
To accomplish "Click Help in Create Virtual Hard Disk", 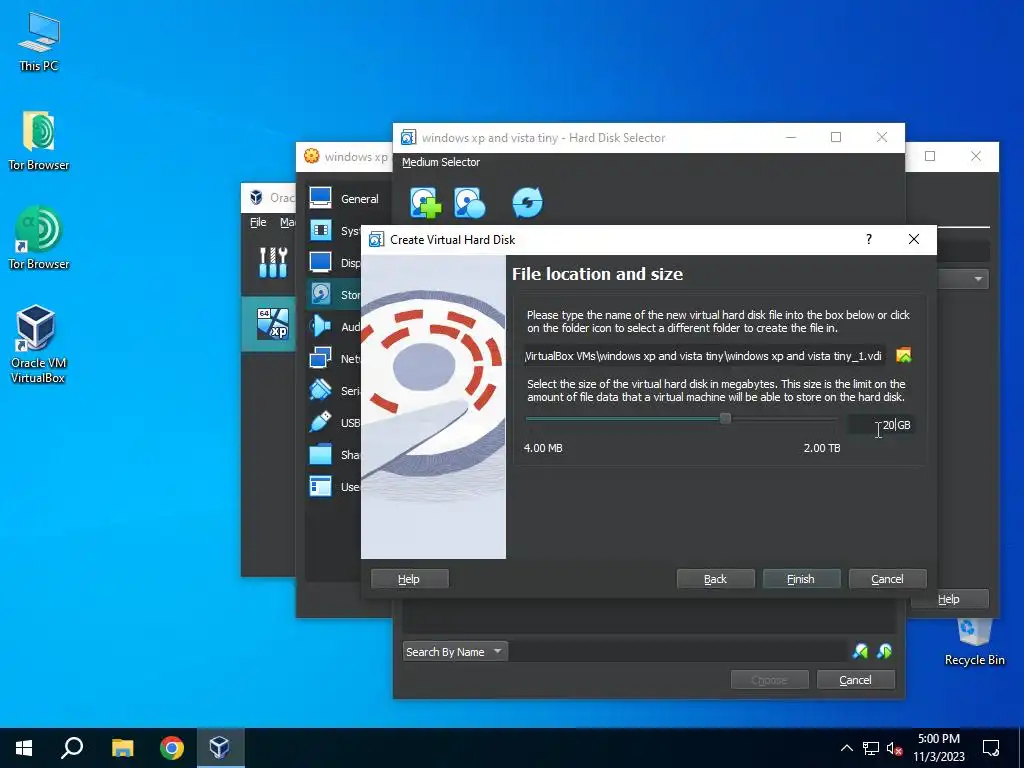I will coord(409,579).
